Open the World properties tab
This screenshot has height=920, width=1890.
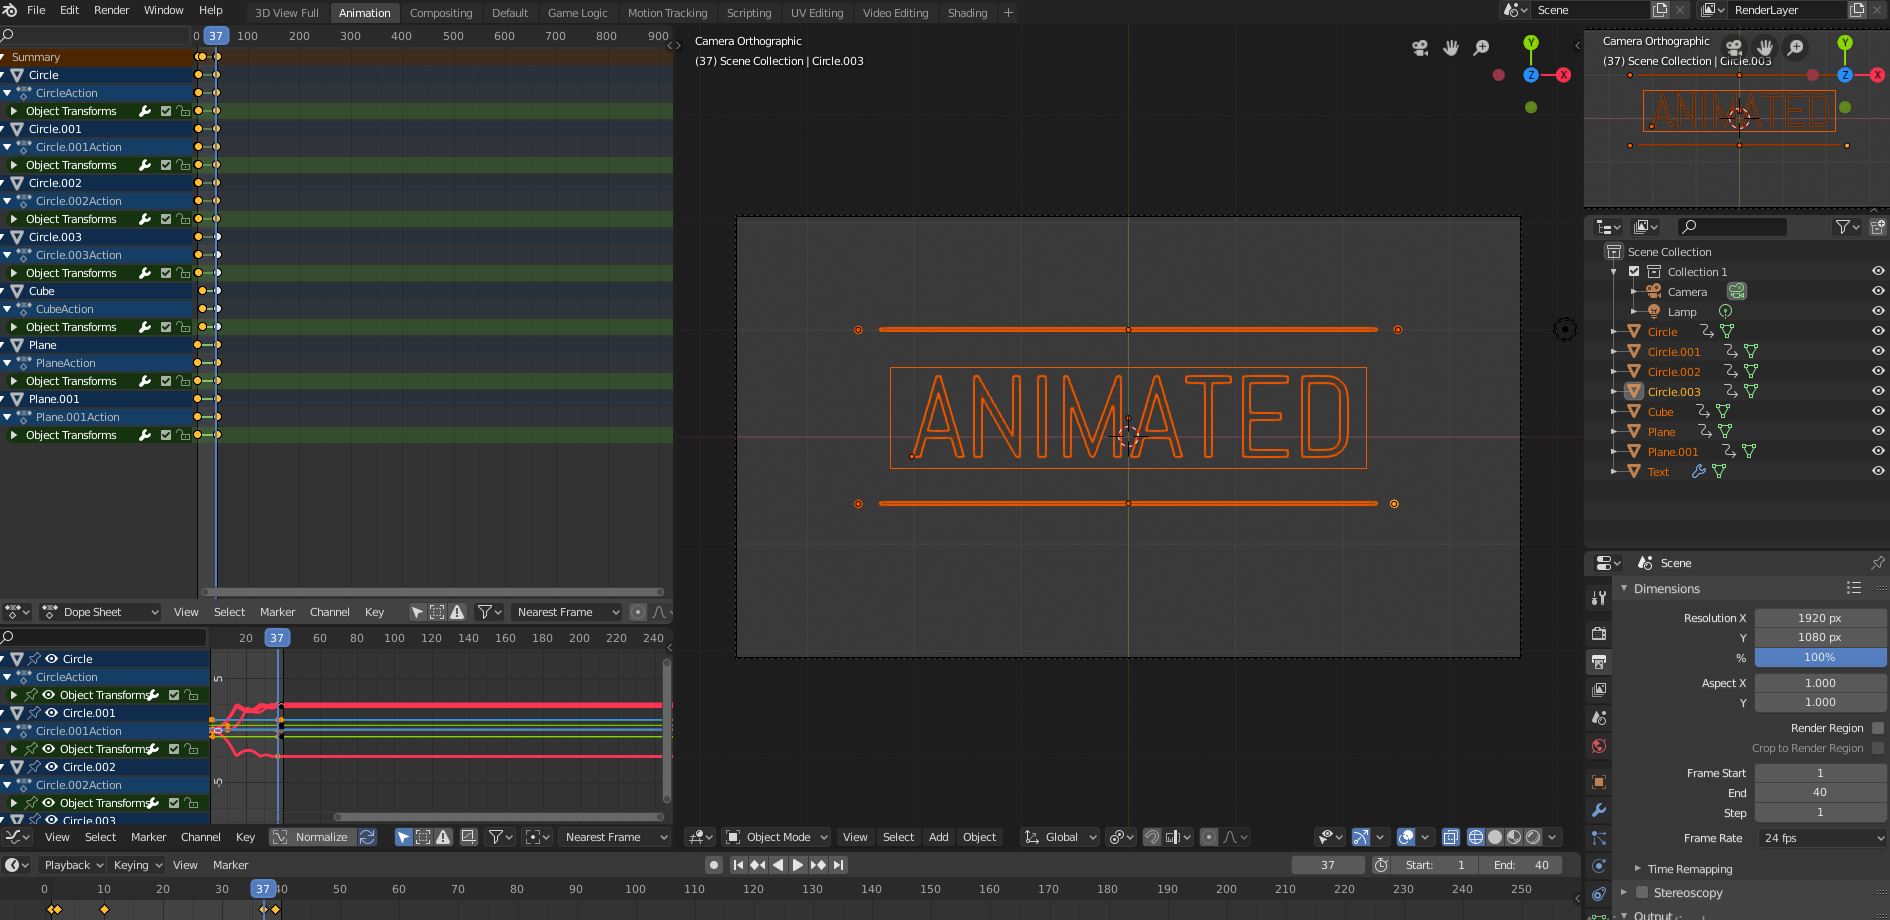(1598, 746)
